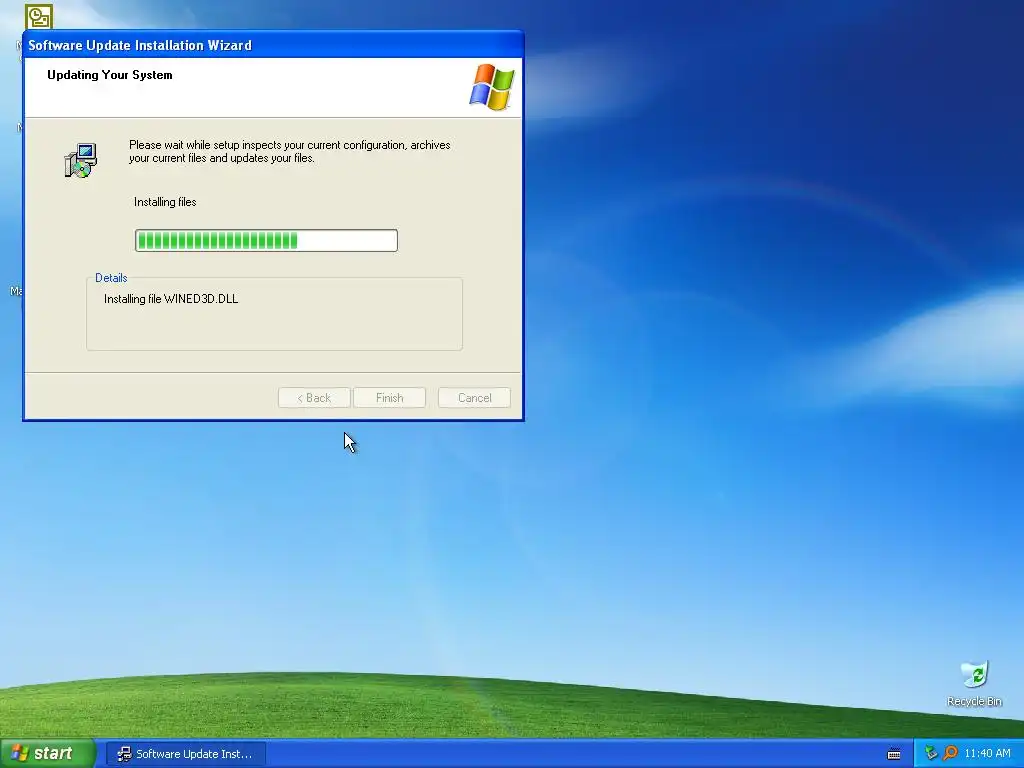
Task: Click the < Back button in the wizard
Action: (314, 398)
